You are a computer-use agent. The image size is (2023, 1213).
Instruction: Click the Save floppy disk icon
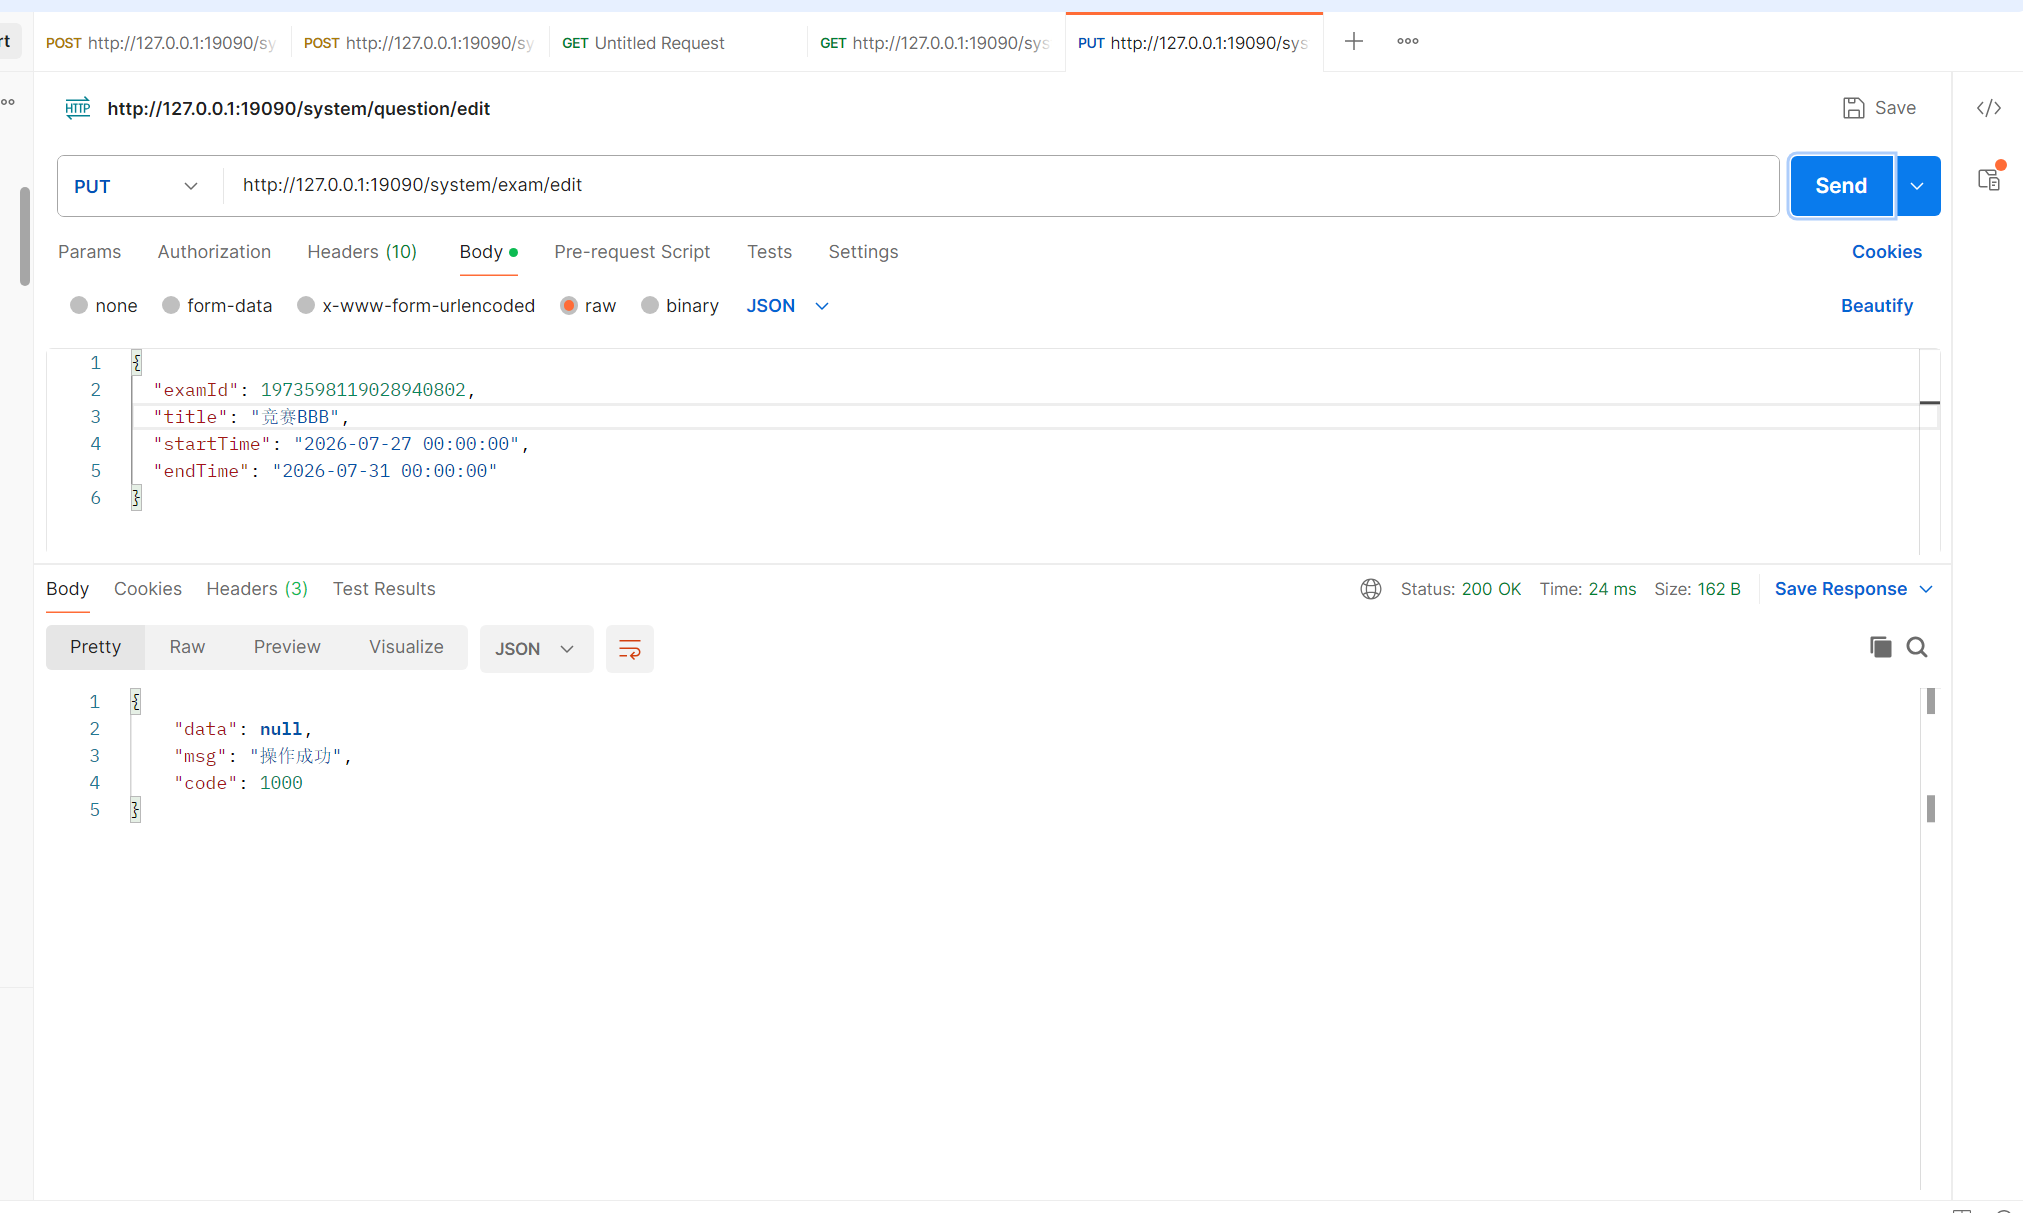pos(1853,108)
